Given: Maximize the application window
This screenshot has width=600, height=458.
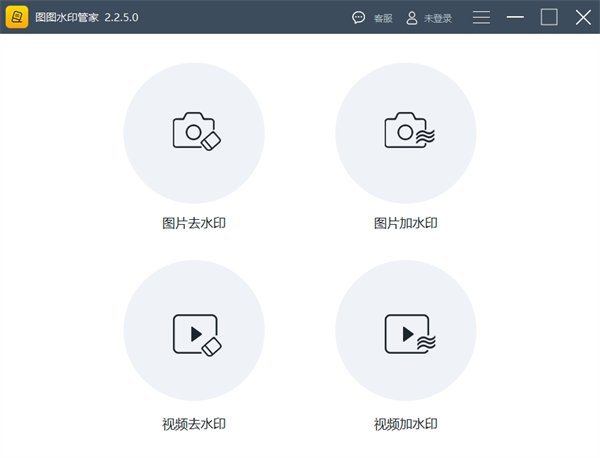Looking at the screenshot, I should pos(549,17).
